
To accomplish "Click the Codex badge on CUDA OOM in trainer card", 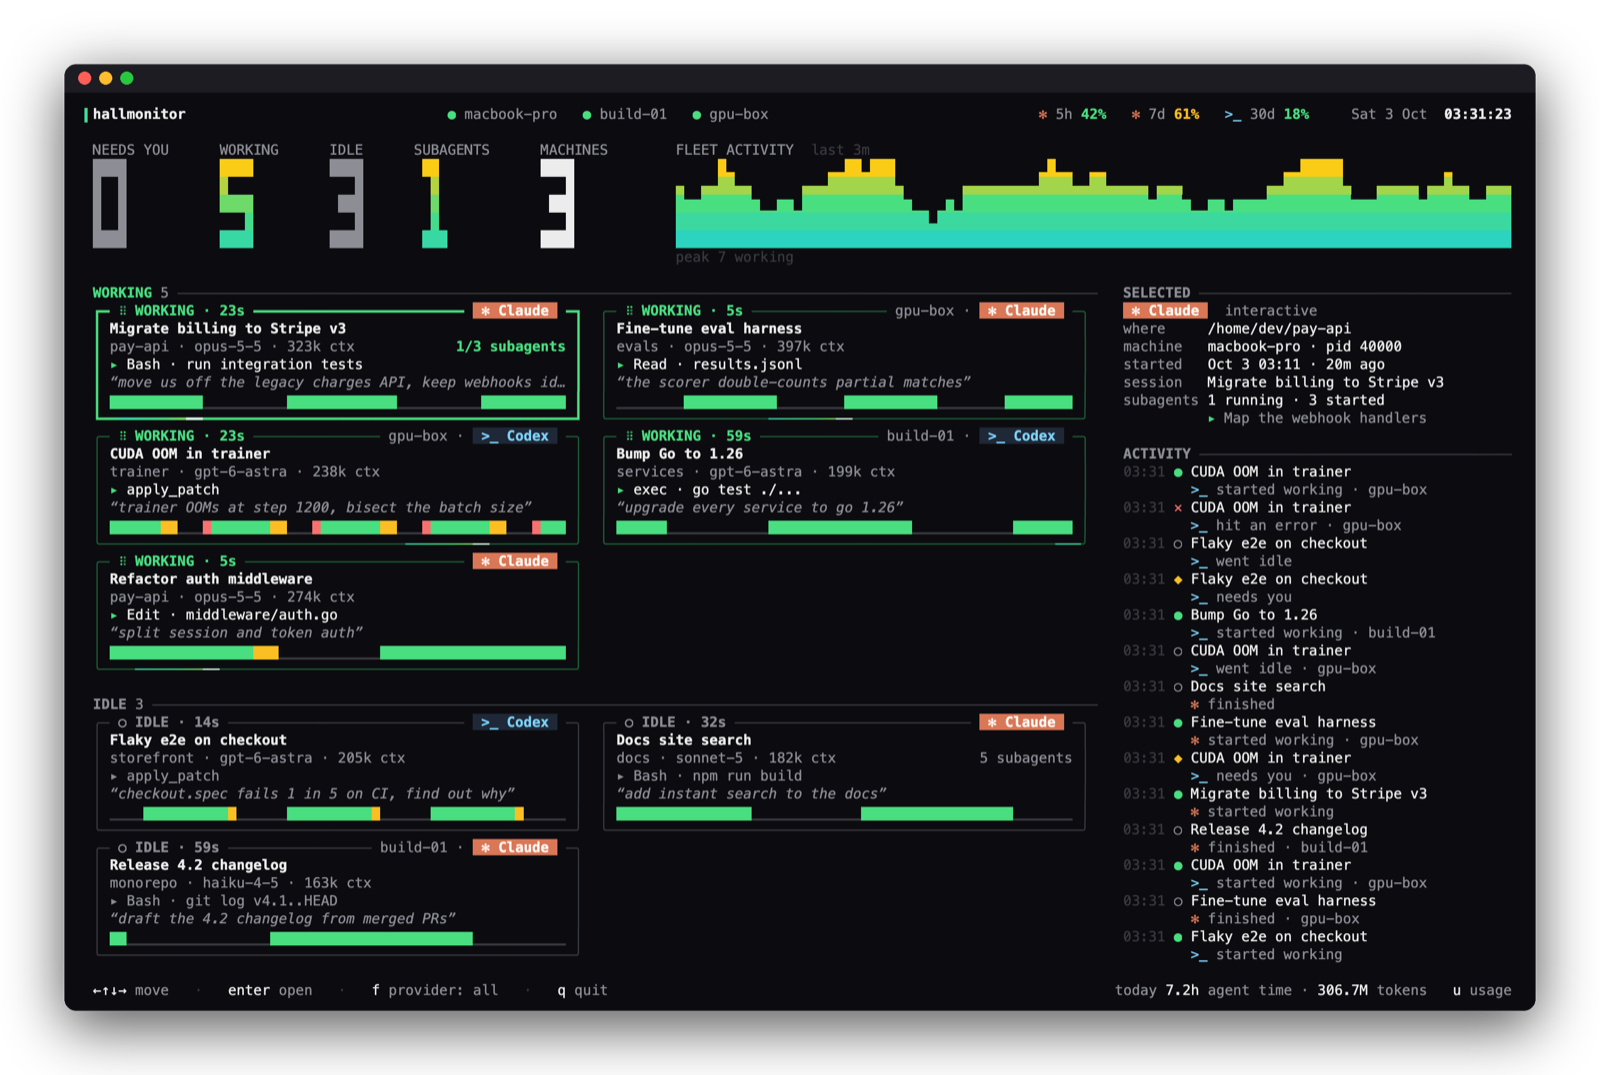I will 515,436.
